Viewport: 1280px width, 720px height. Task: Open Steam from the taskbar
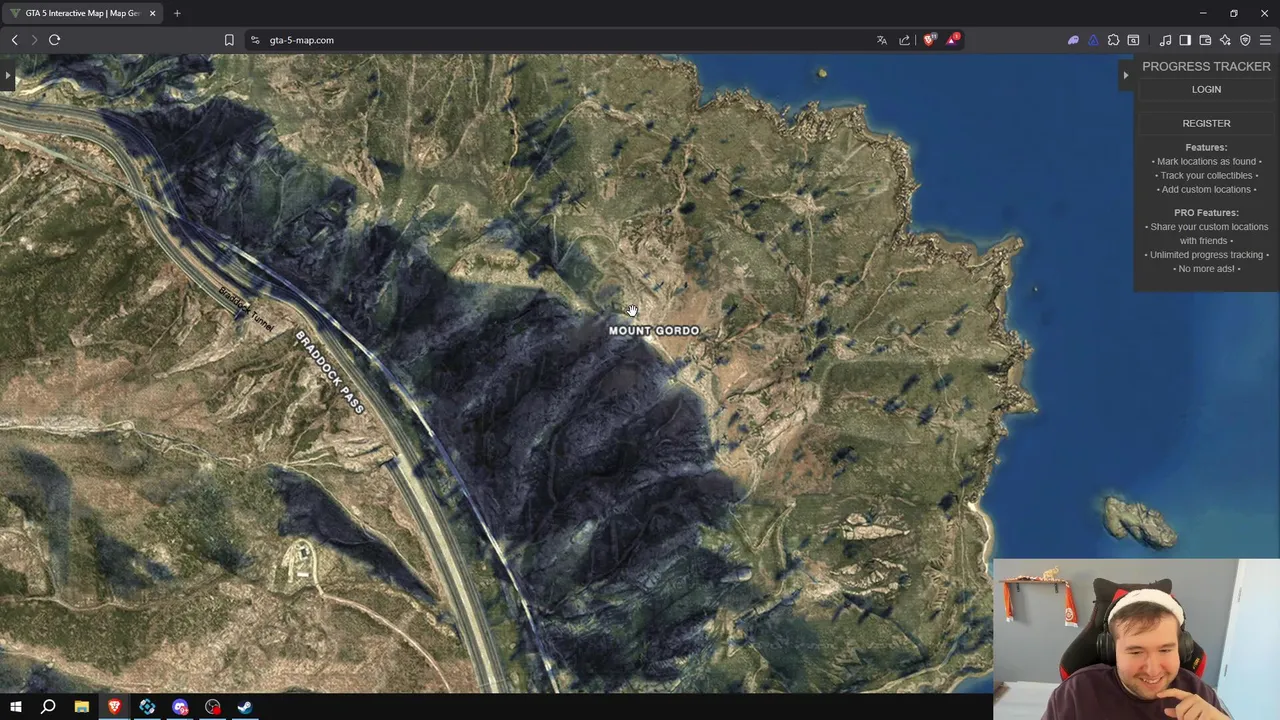(245, 707)
